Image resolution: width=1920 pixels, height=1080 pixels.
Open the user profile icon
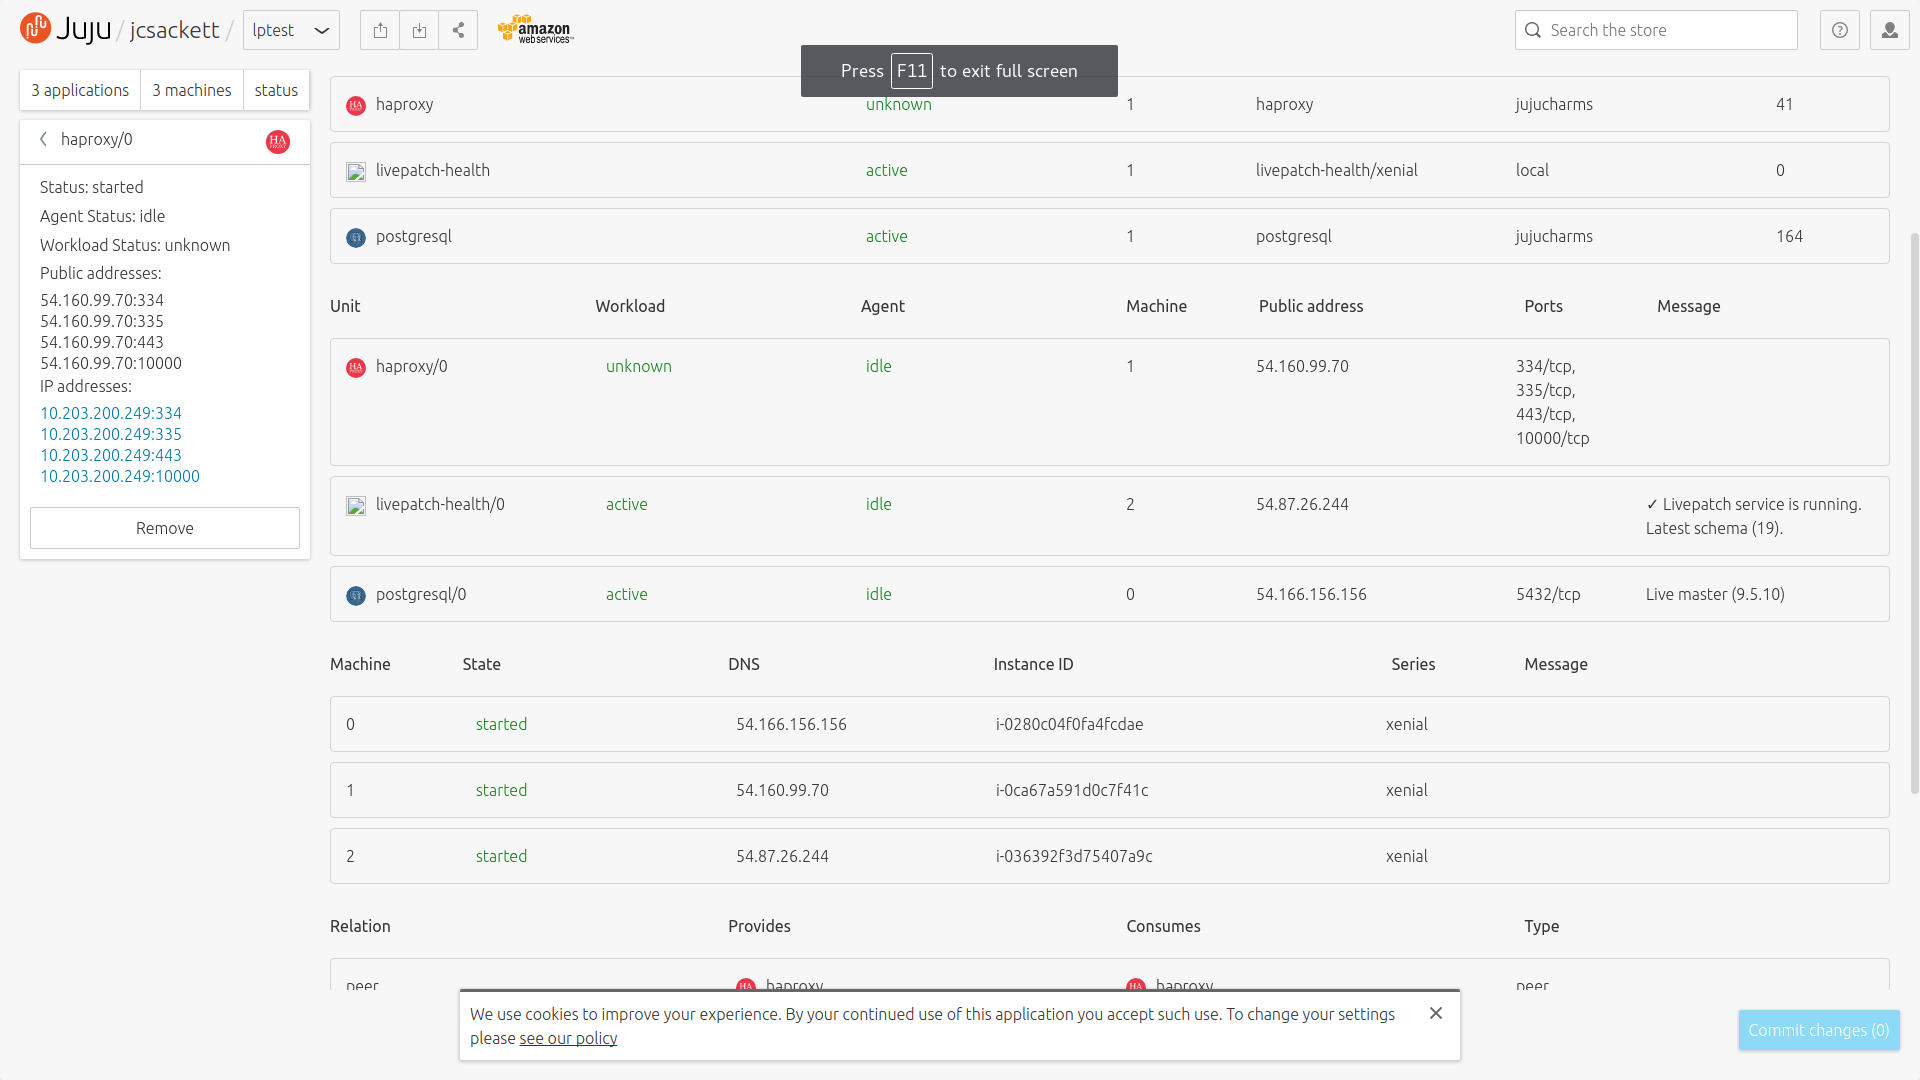[x=1889, y=30]
